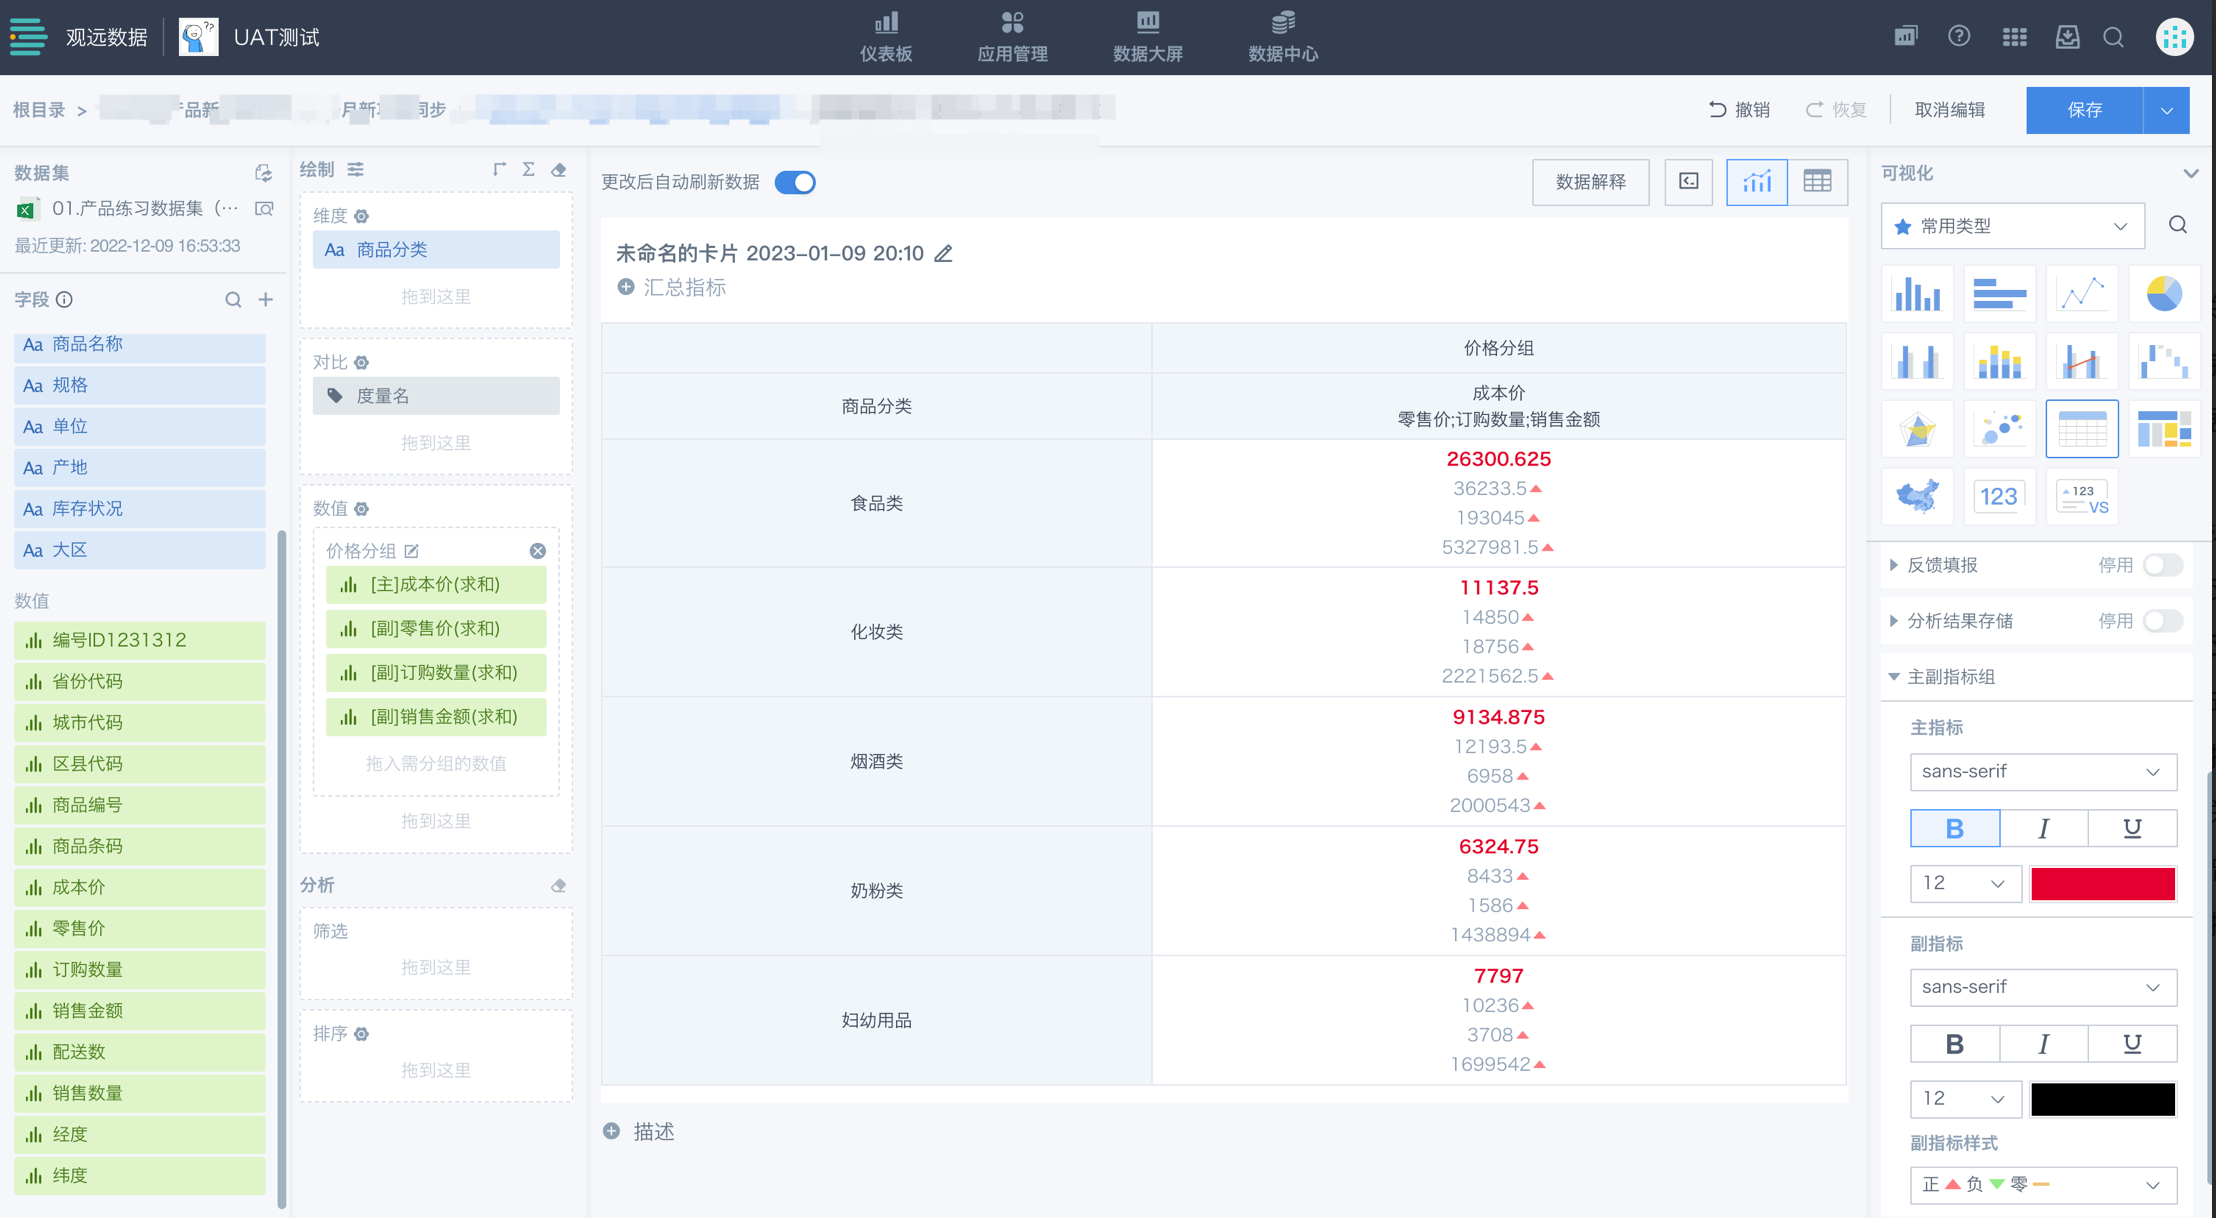2216x1218 pixels.
Task: Open the red main indicator color swatch
Action: (x=2102, y=884)
